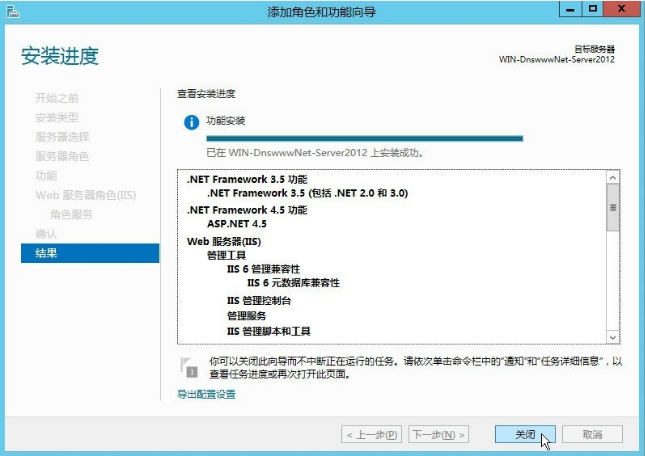Image resolution: width=645 pixels, height=456 pixels.
Task: Select the 角色服务 step in sidebar
Action: pos(71,214)
